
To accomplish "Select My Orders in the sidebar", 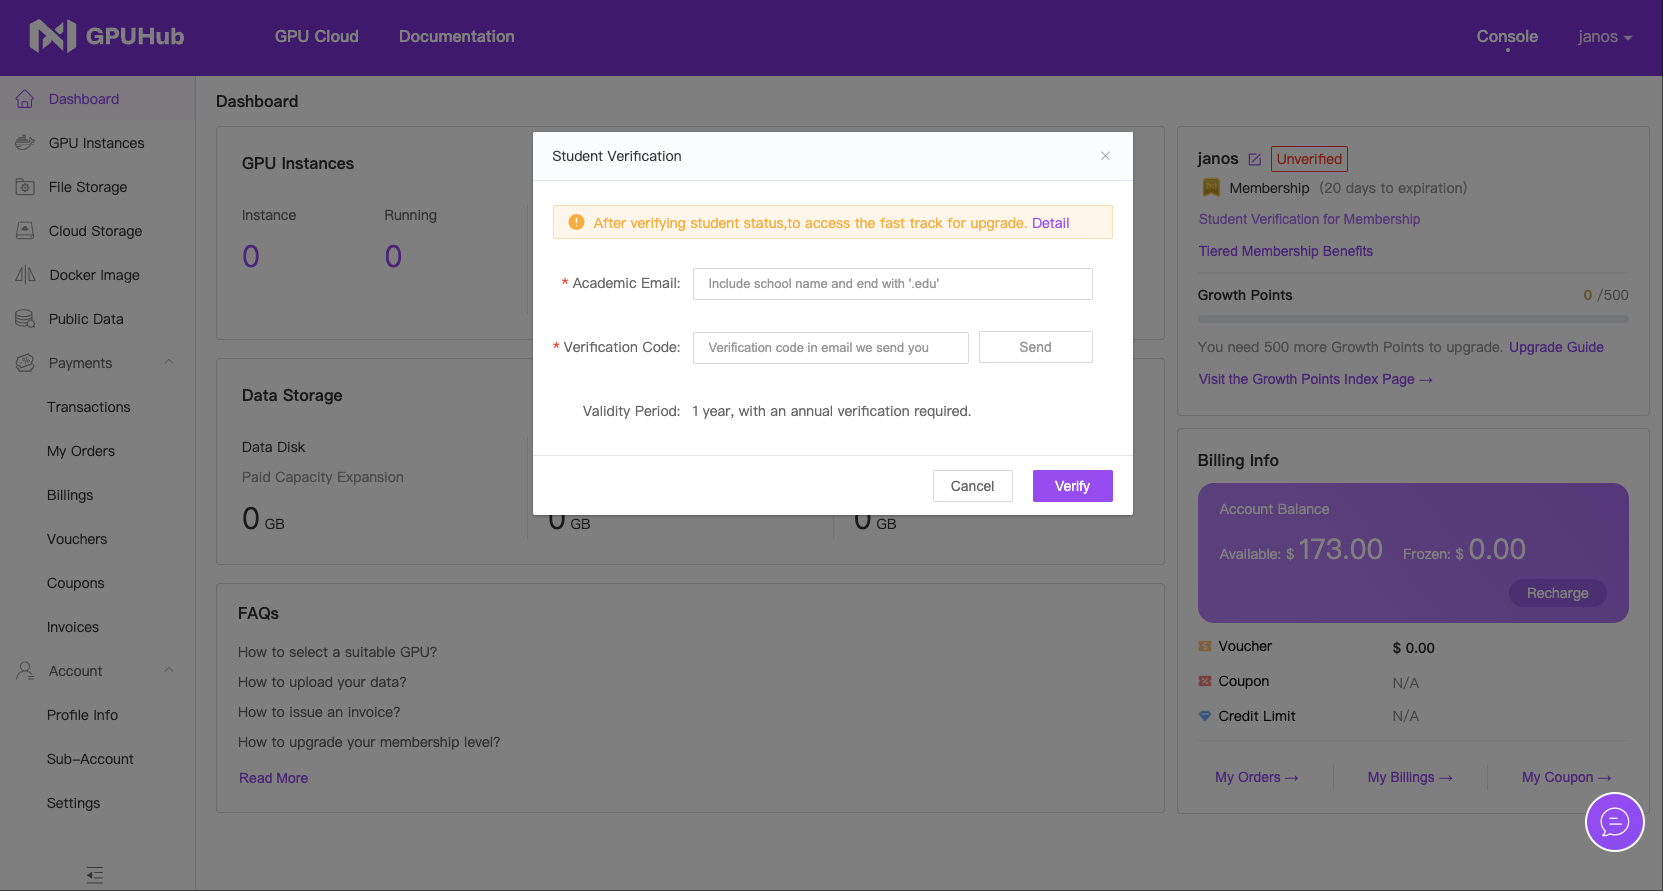I will [81, 451].
